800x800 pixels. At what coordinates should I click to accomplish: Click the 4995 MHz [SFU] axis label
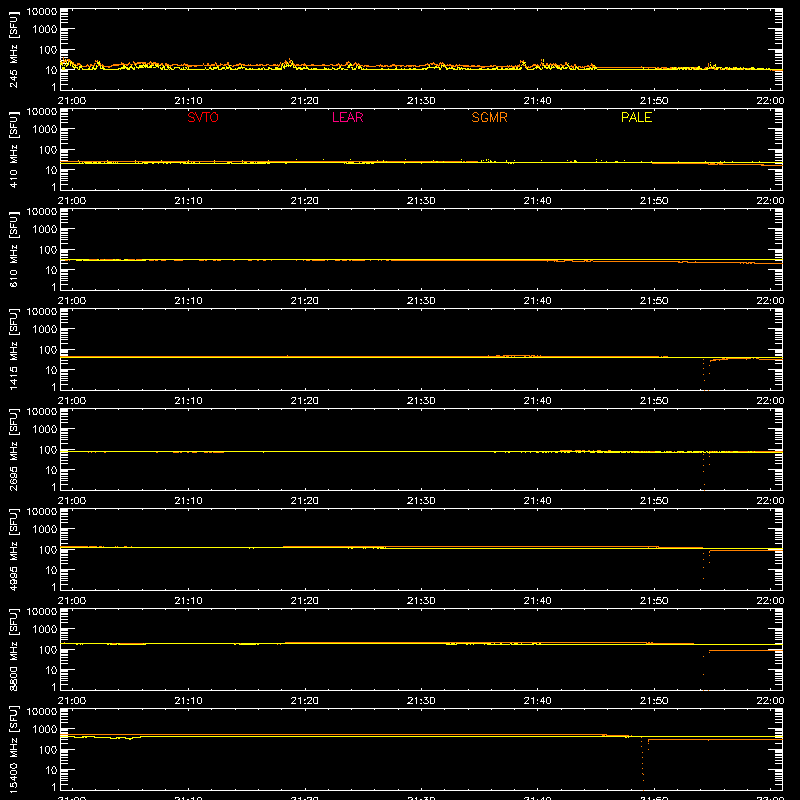13,549
